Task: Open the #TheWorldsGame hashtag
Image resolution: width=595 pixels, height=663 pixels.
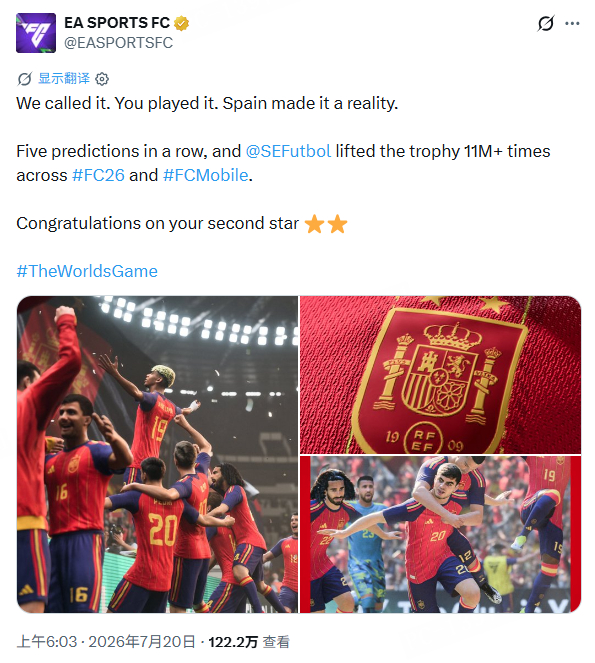Action: click(87, 271)
